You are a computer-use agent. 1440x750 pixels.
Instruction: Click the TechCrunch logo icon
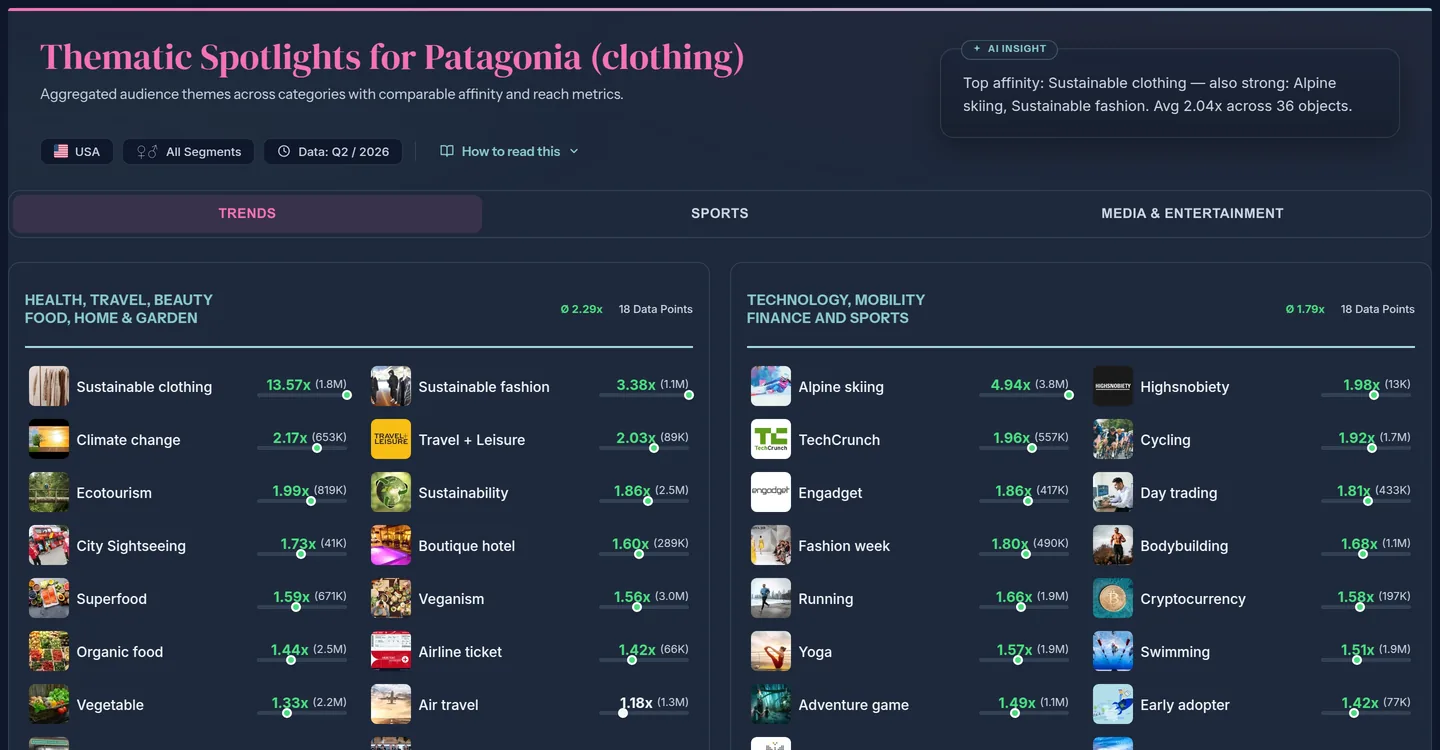pos(771,439)
